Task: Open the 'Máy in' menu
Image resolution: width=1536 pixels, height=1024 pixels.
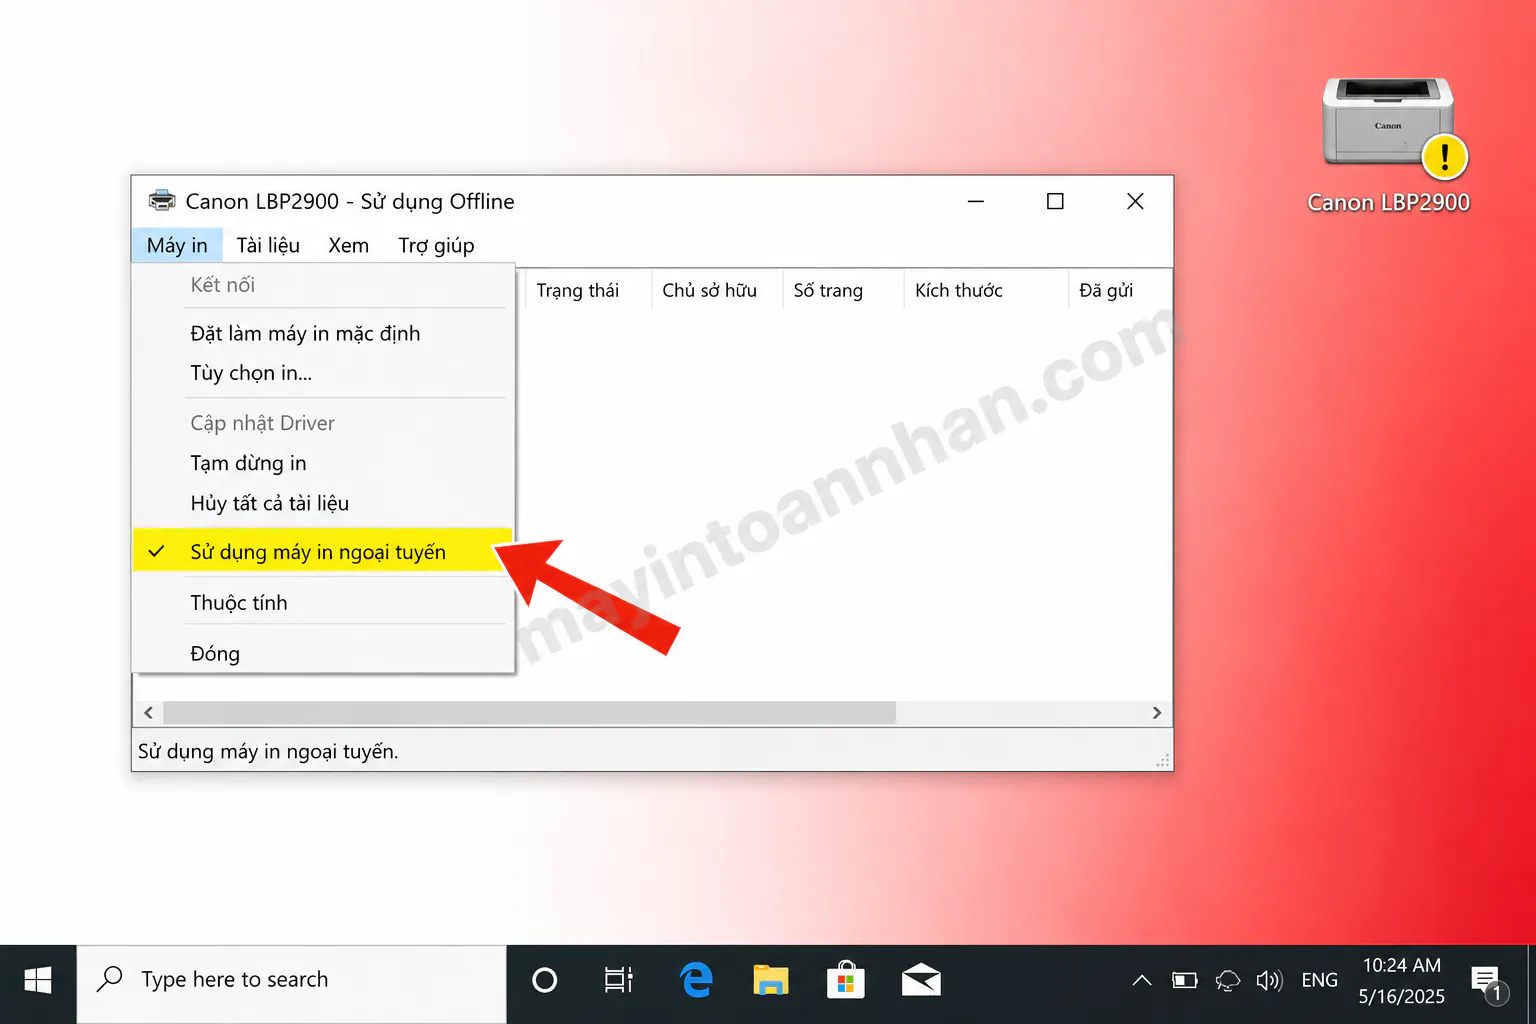Action: click(177, 245)
